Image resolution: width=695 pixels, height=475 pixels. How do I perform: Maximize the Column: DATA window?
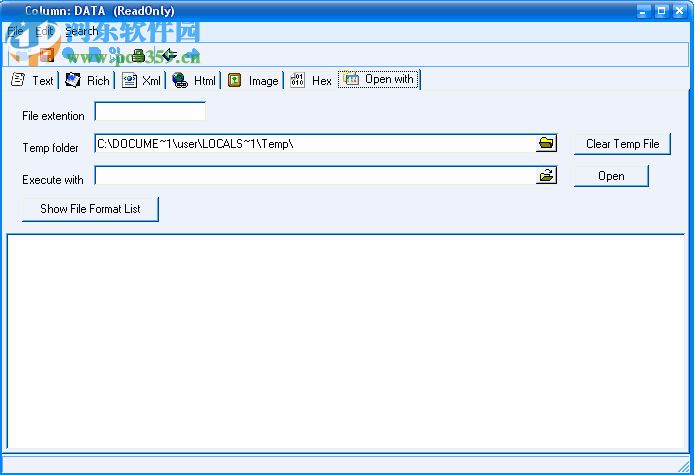click(661, 11)
